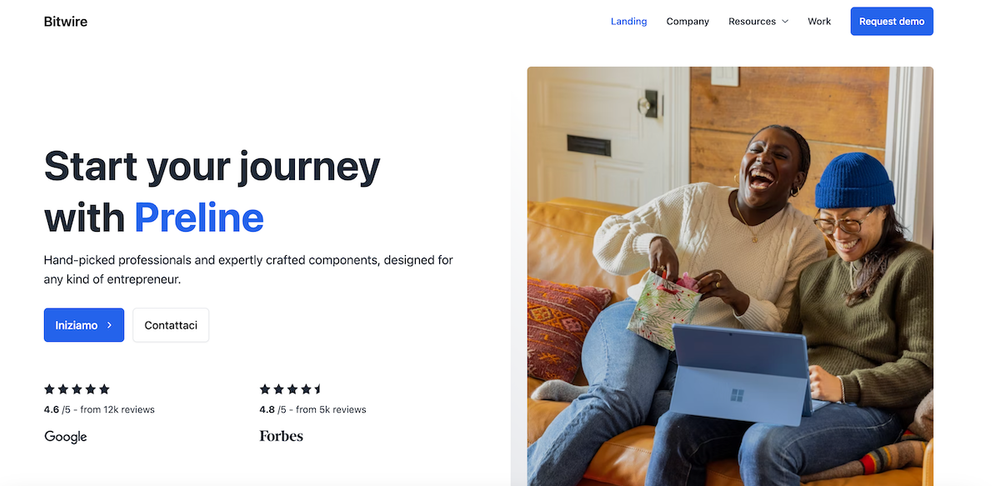Viewport: 1000px width, 486px height.
Task: Click the first star above Forbes rating
Action: [x=265, y=389]
